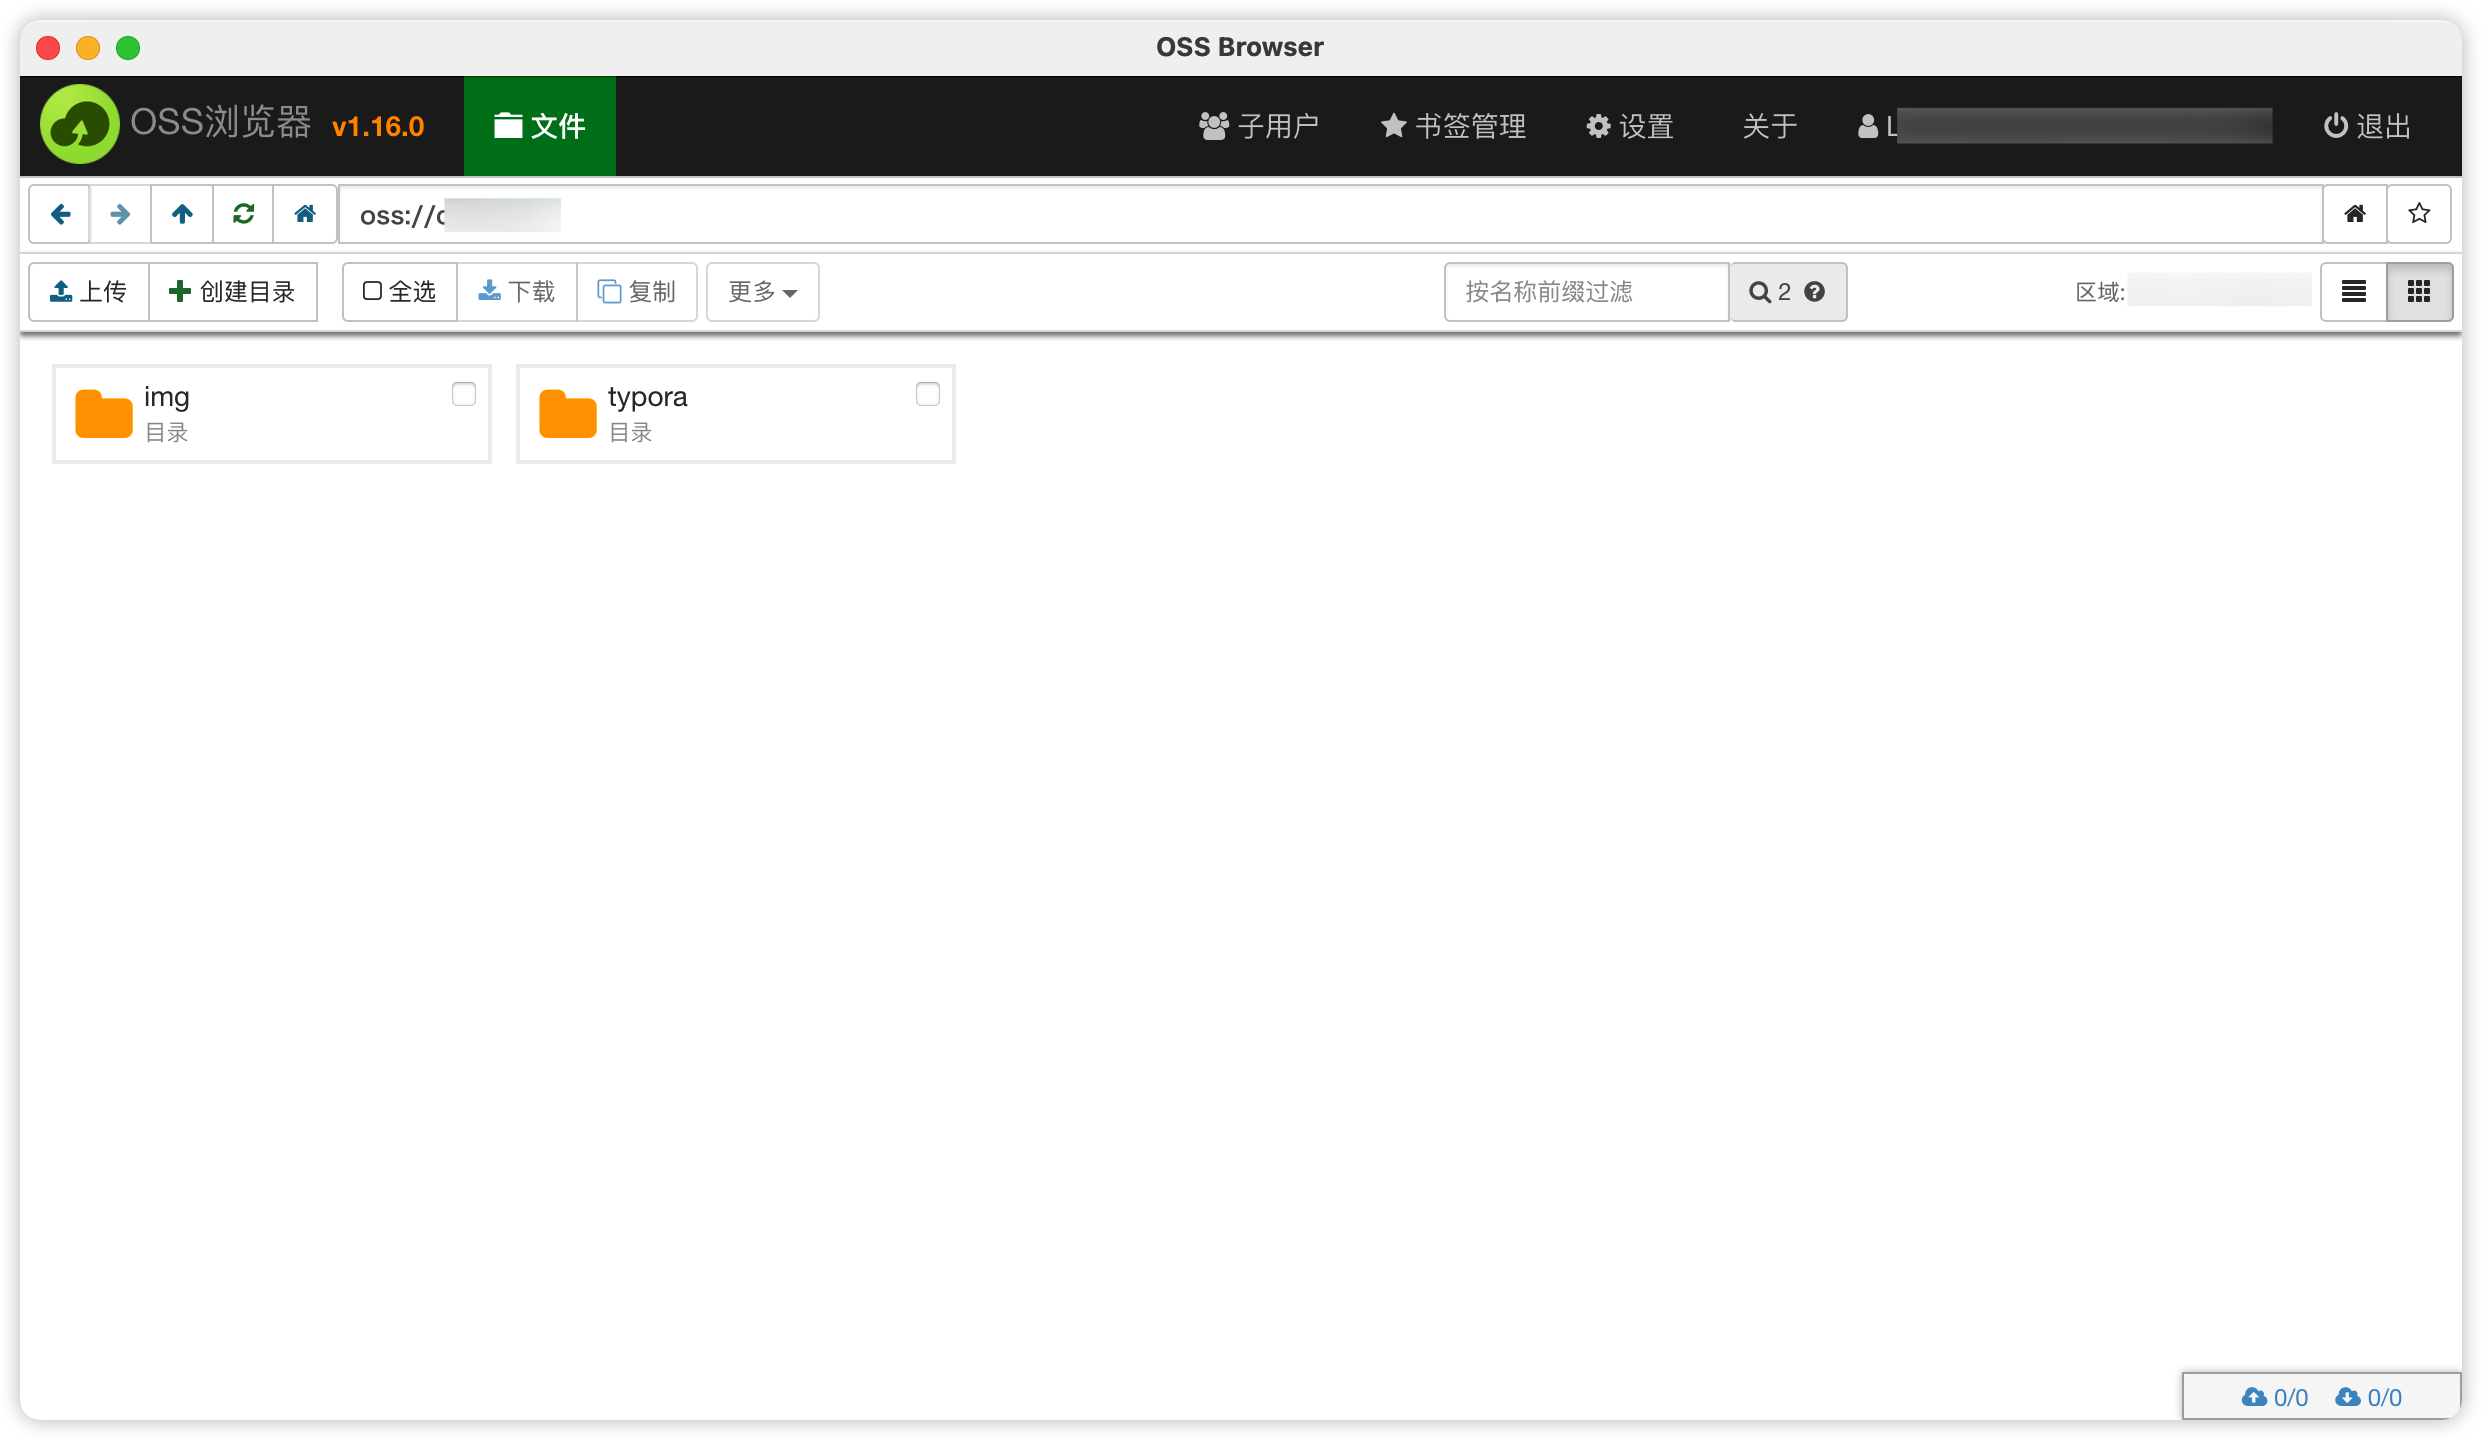Viewport: 2482px width, 1440px height.
Task: Click the OSS Browser logo
Action: [79, 126]
